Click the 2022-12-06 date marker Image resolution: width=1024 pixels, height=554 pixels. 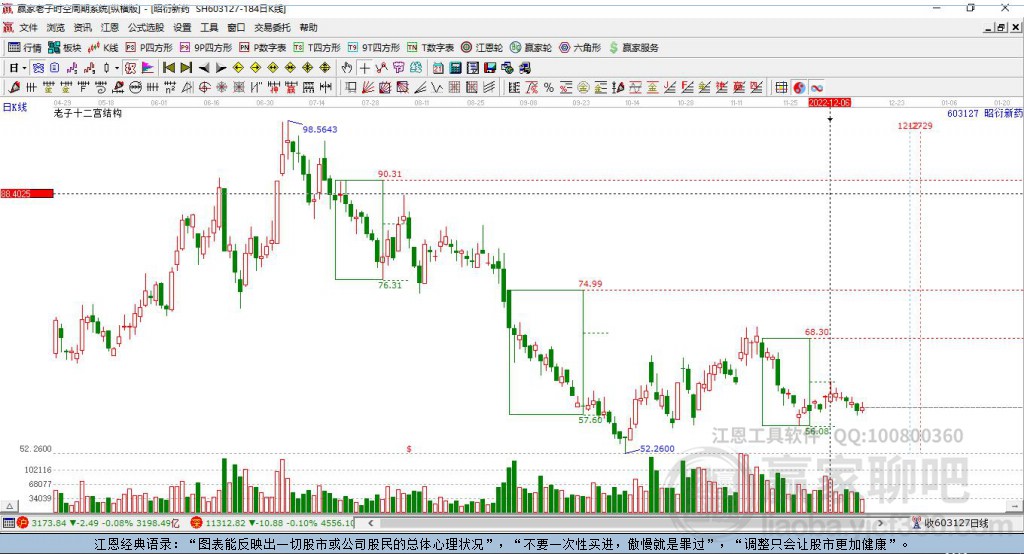[x=829, y=103]
